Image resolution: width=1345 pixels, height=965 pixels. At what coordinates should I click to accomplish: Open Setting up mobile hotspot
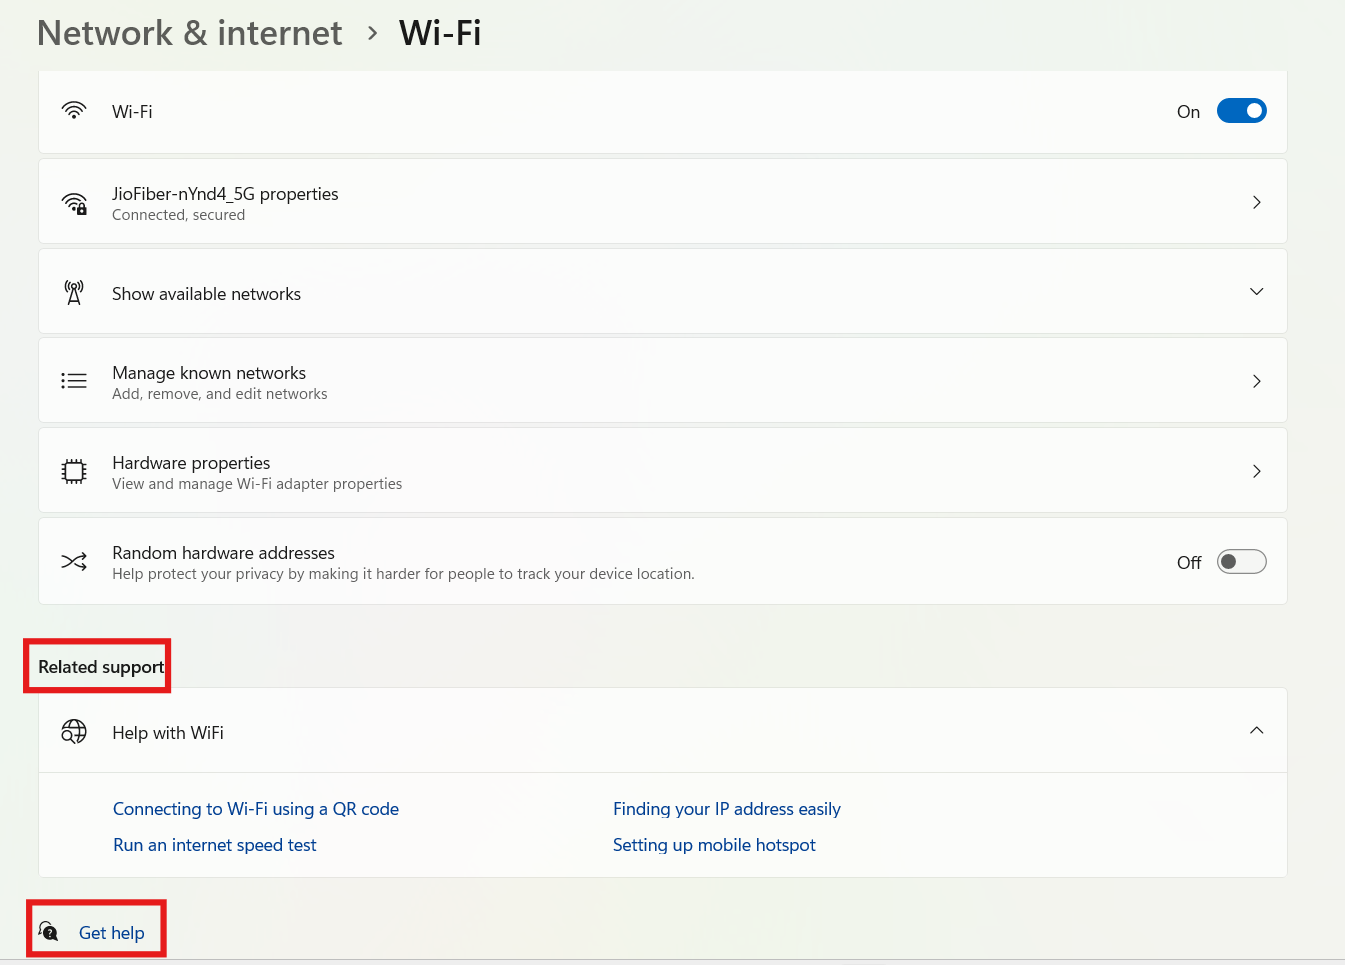click(714, 844)
